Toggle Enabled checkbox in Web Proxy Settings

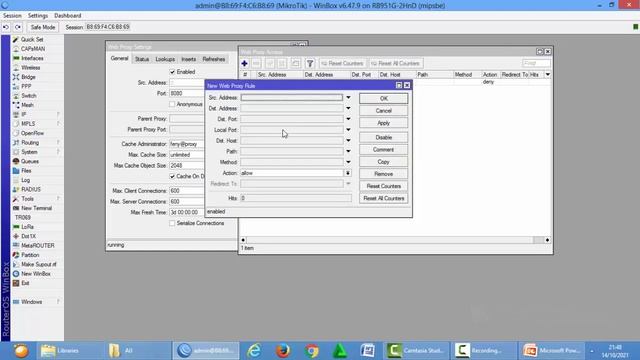(172, 72)
